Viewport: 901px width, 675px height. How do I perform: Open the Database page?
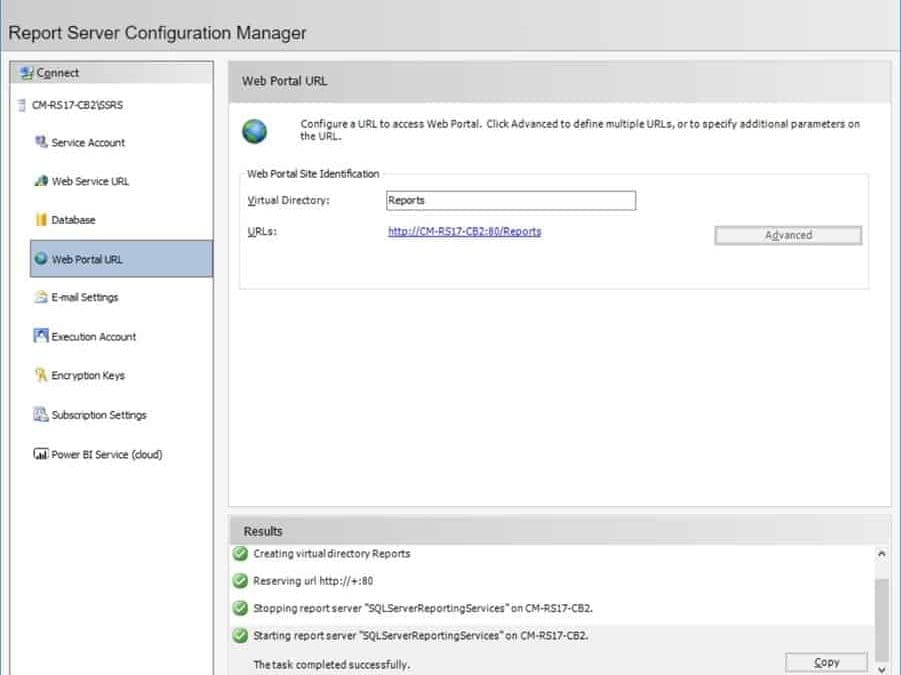[73, 220]
